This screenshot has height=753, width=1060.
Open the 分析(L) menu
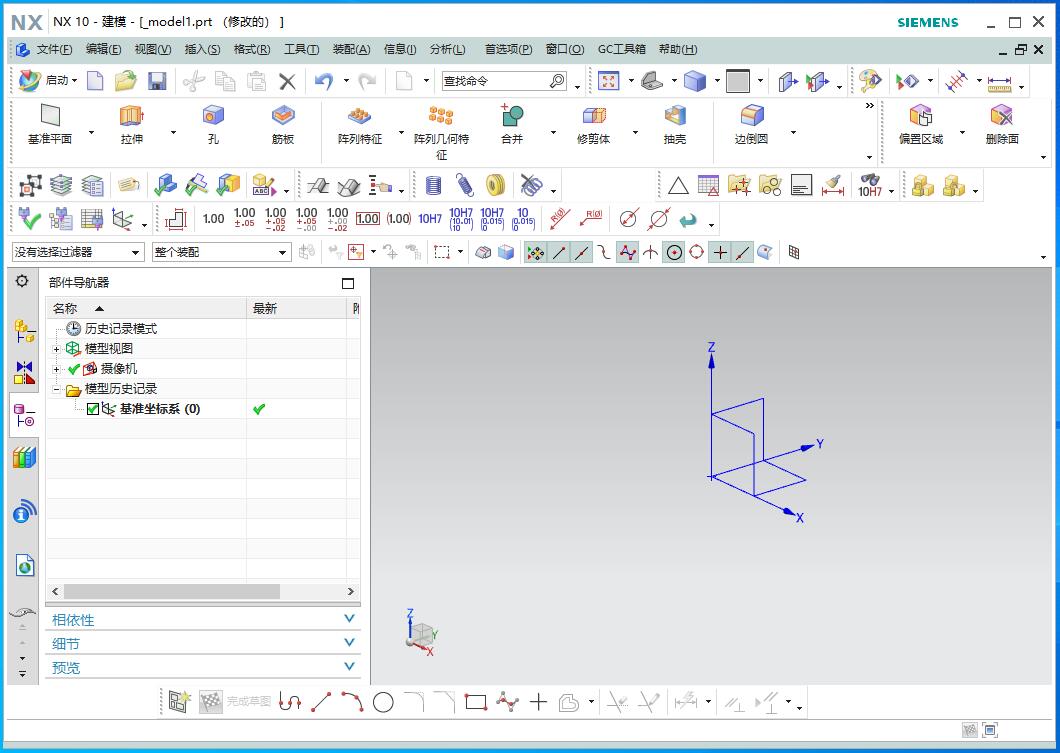pos(447,49)
